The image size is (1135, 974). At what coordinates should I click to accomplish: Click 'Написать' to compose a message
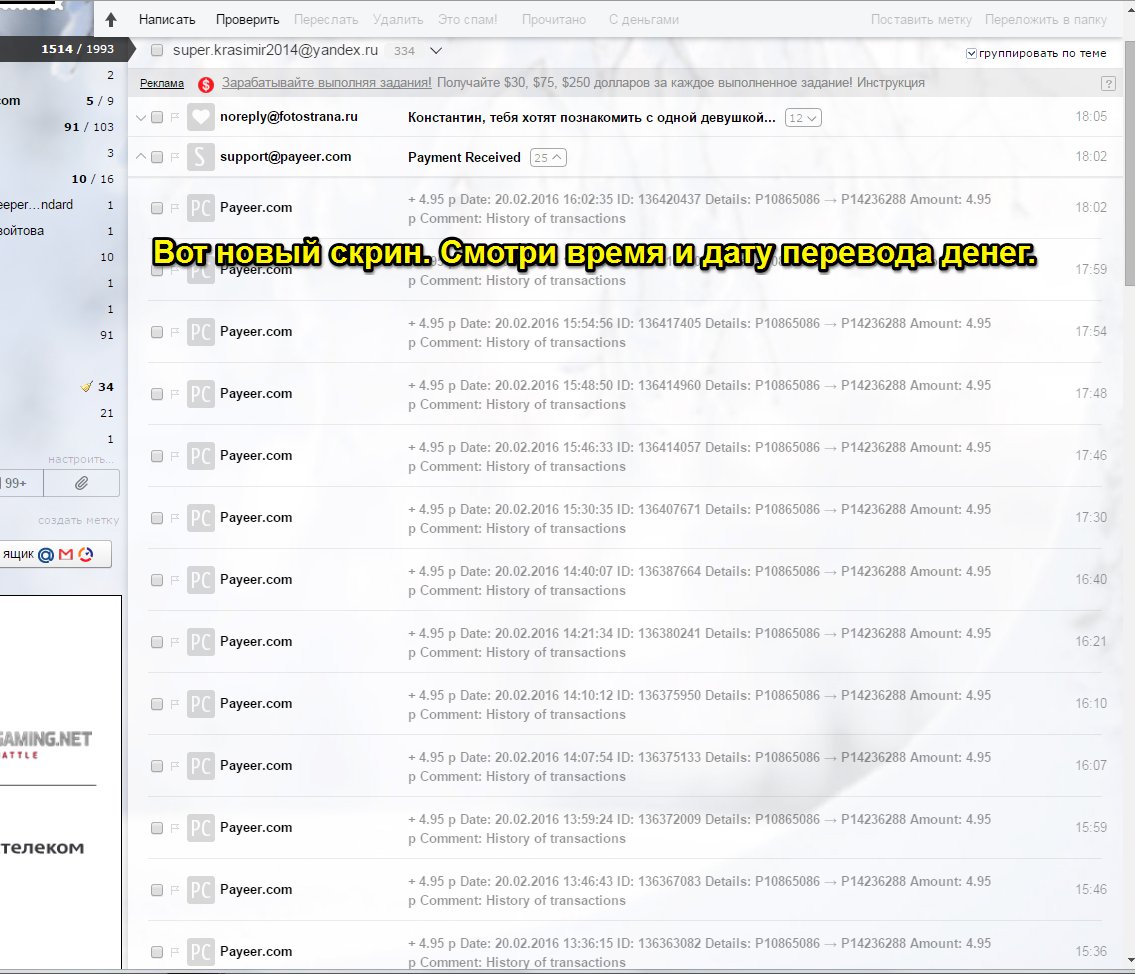pyautogui.click(x=167, y=19)
